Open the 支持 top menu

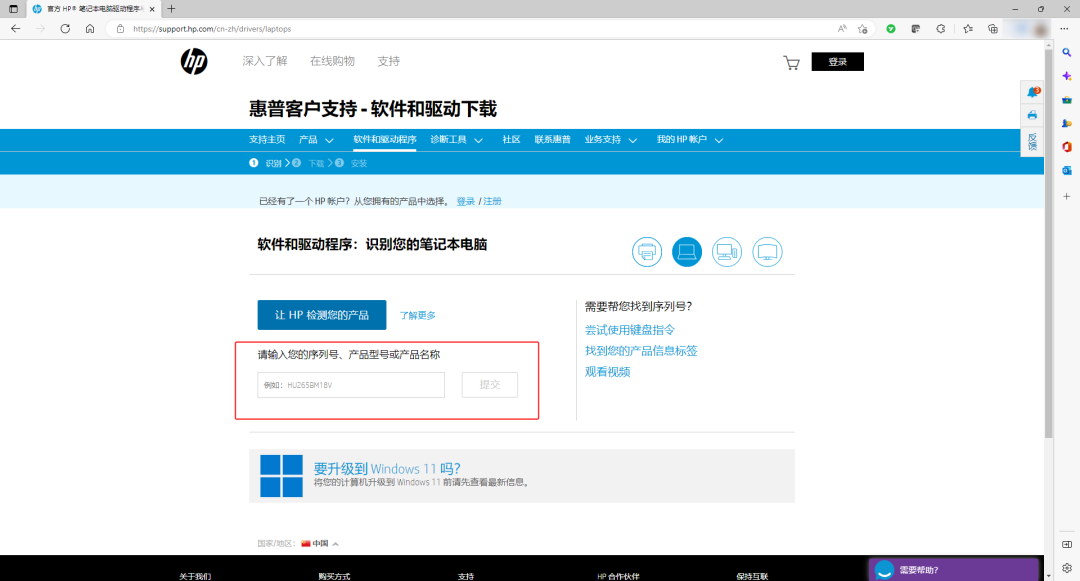(x=388, y=61)
